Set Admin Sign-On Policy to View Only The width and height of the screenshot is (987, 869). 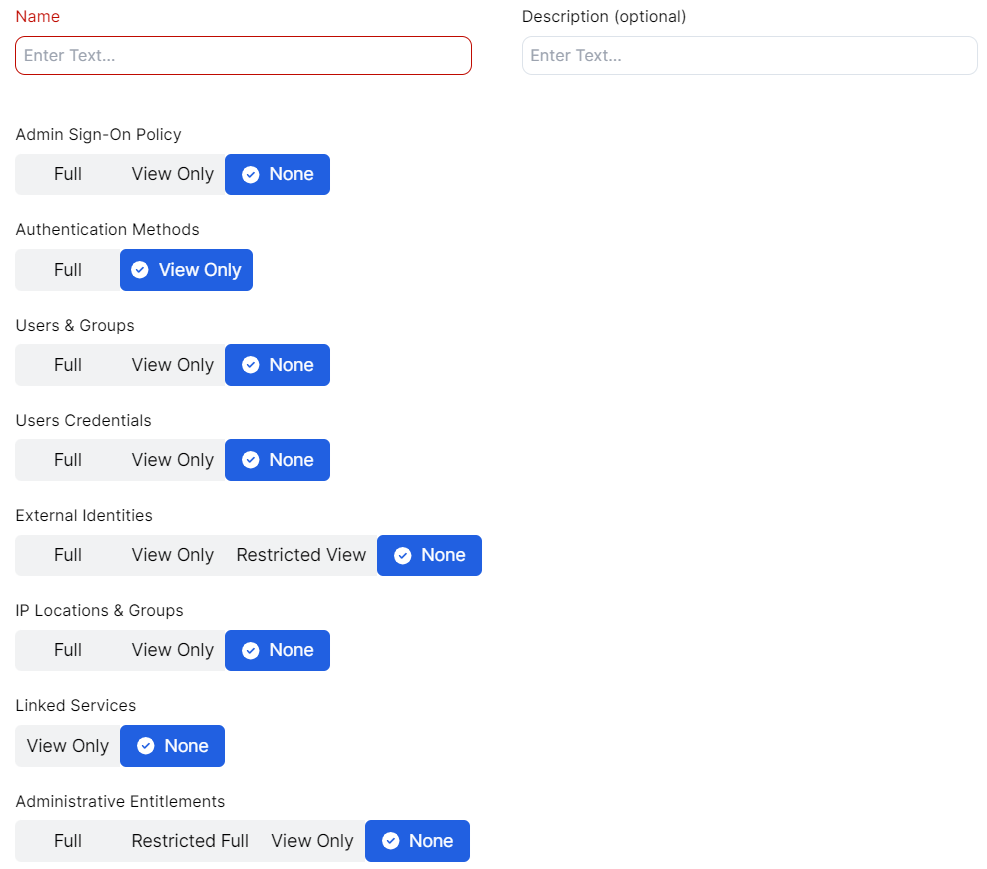coord(172,174)
